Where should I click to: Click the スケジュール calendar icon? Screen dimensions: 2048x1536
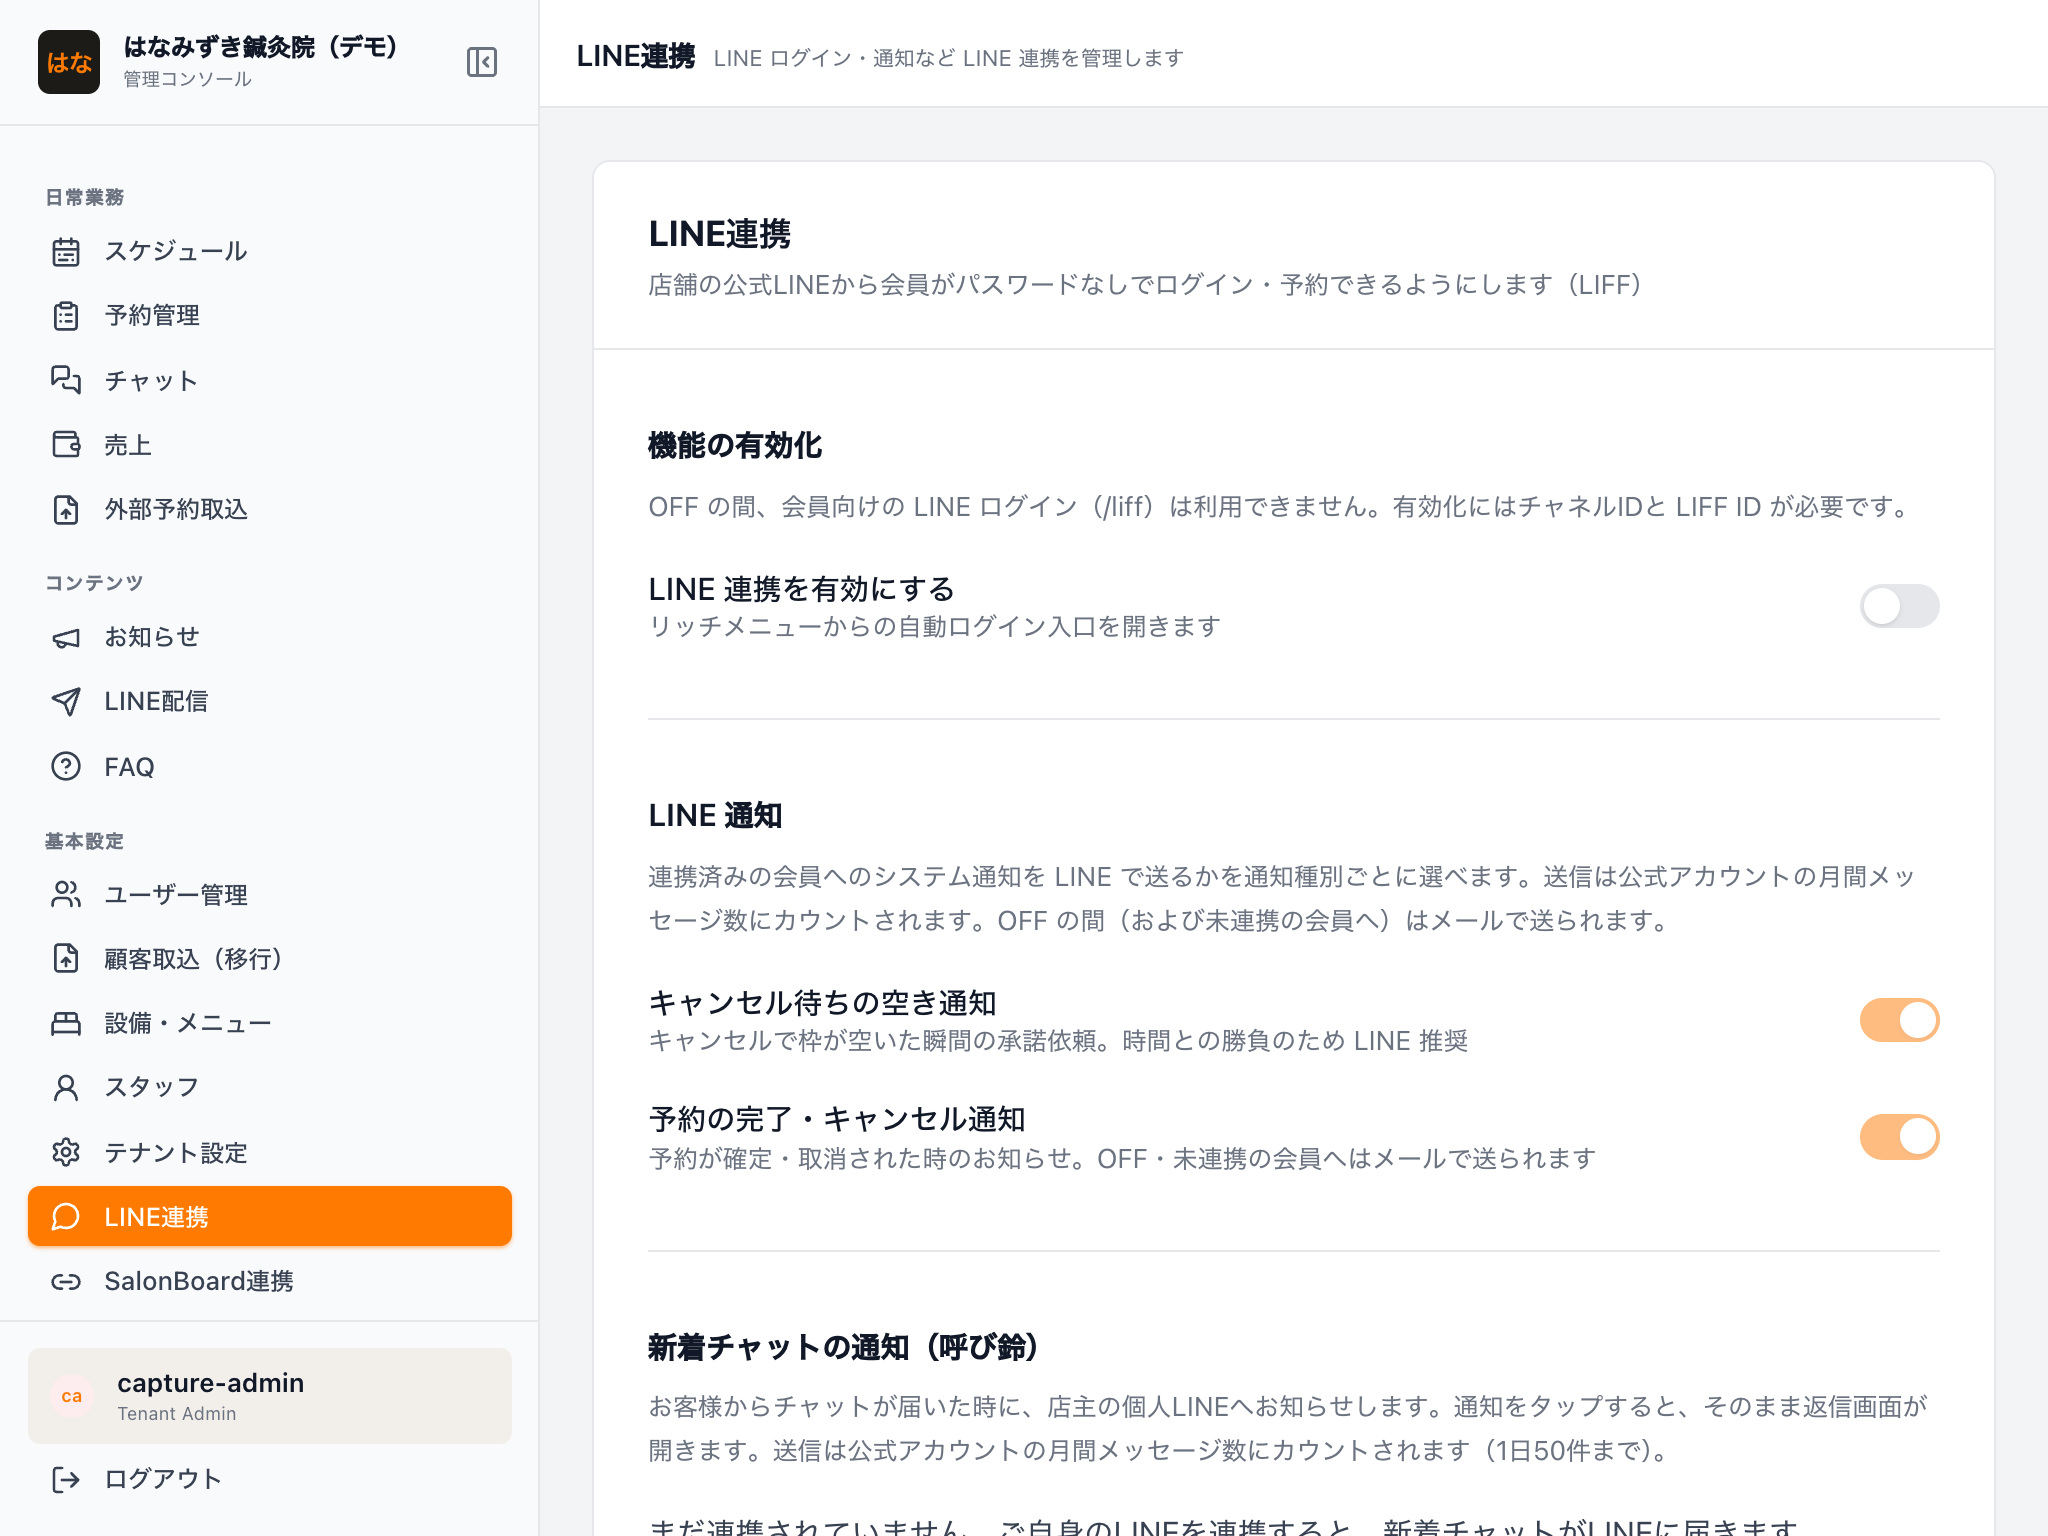tap(66, 251)
